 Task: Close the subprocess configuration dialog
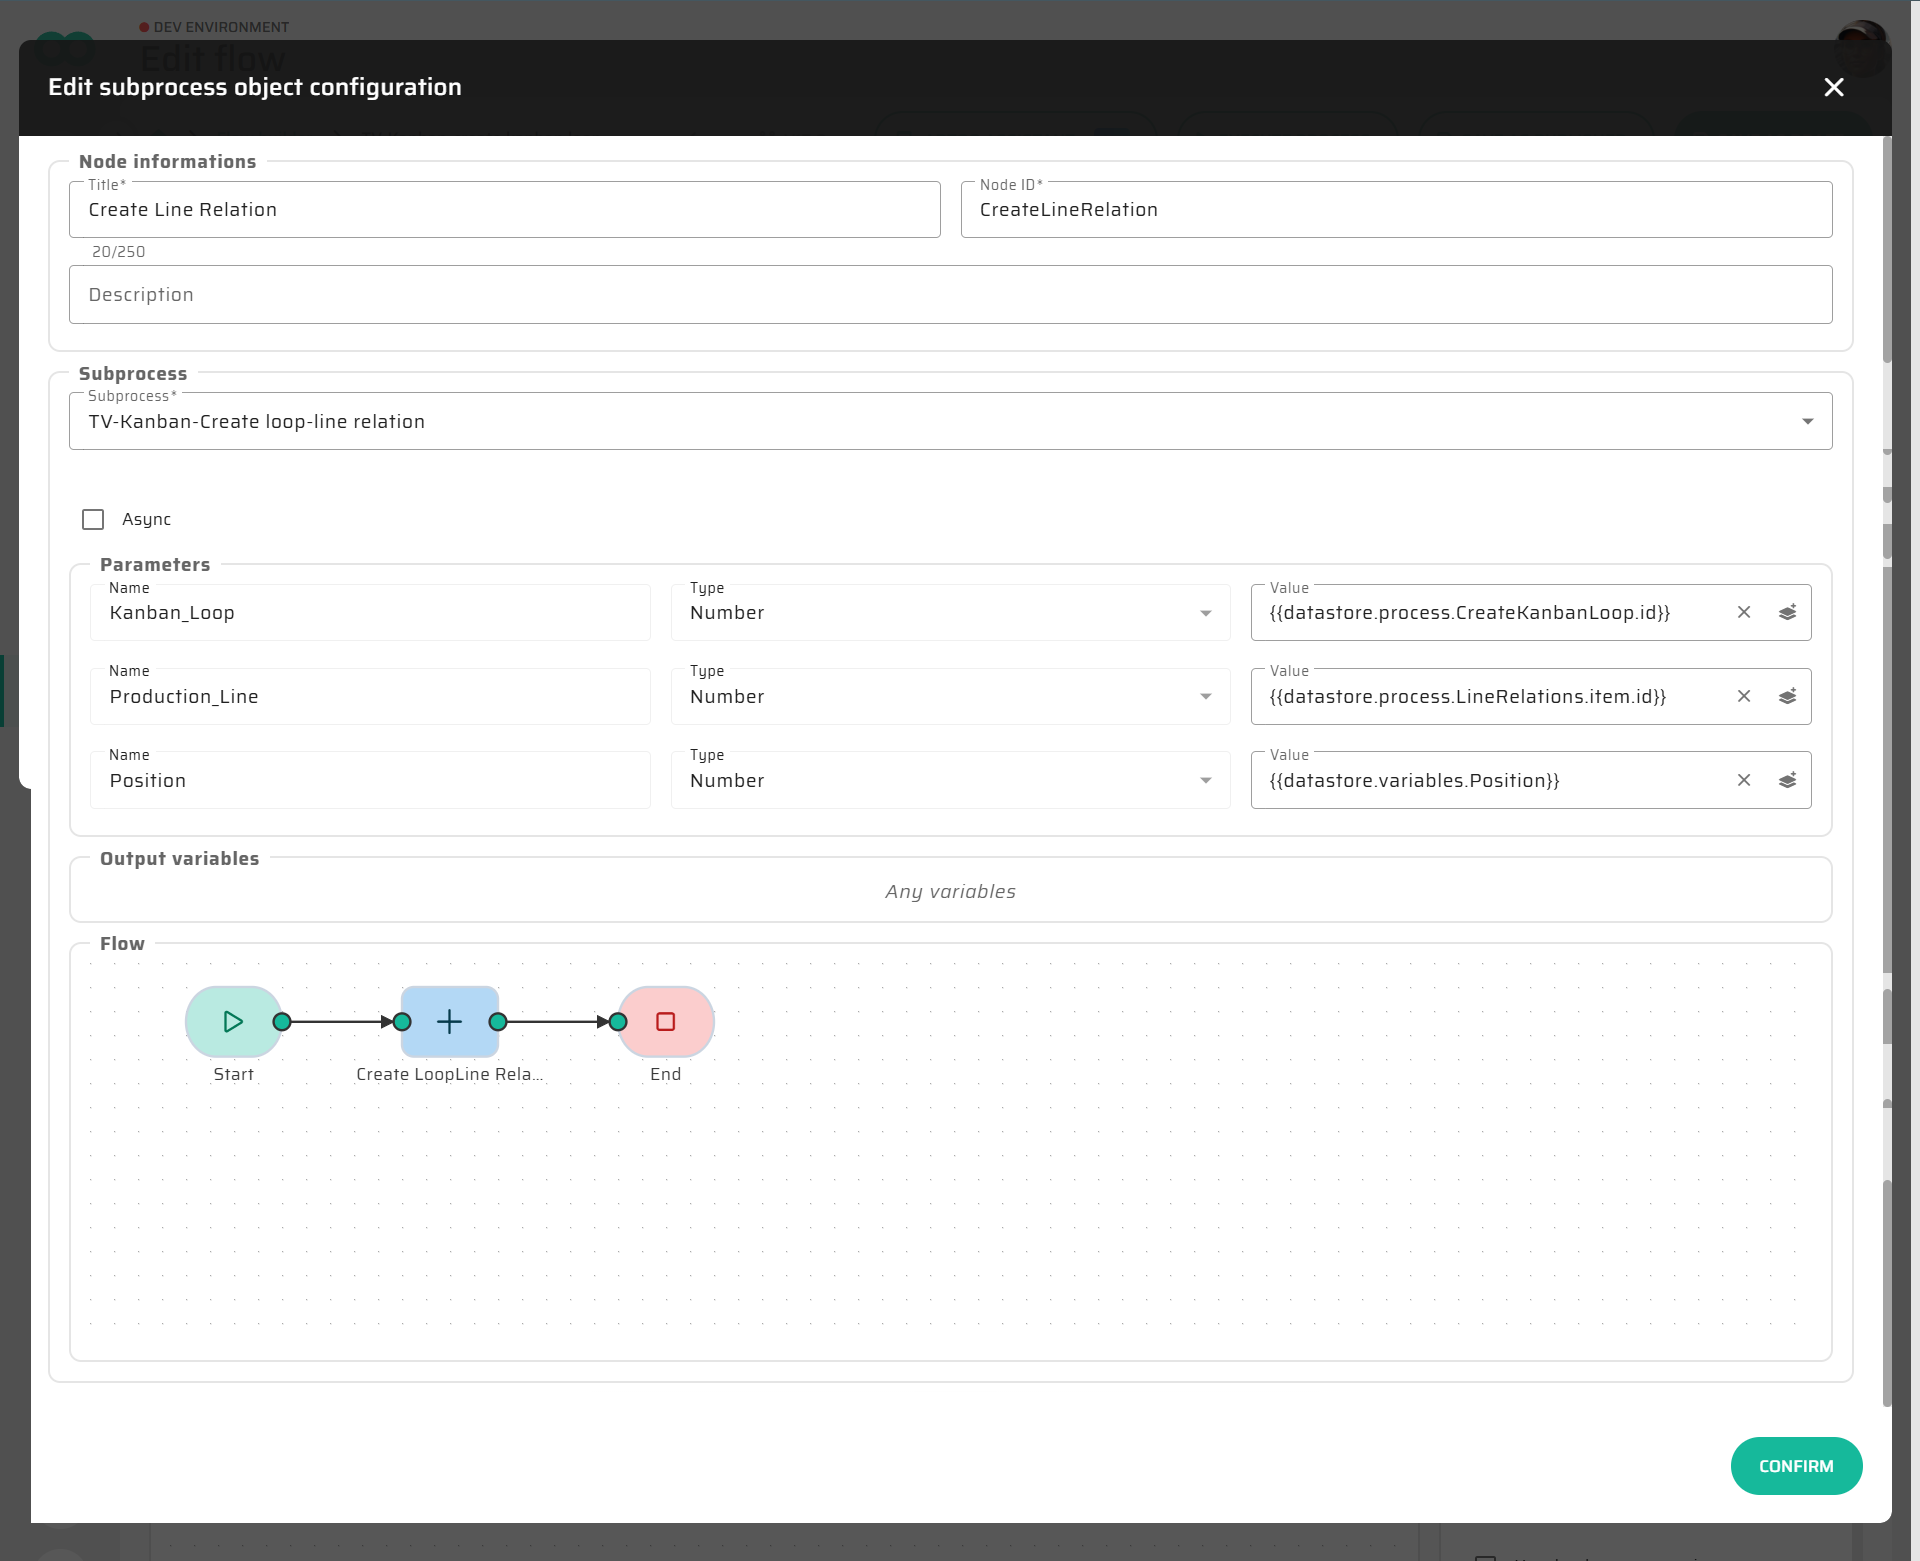pos(1833,87)
